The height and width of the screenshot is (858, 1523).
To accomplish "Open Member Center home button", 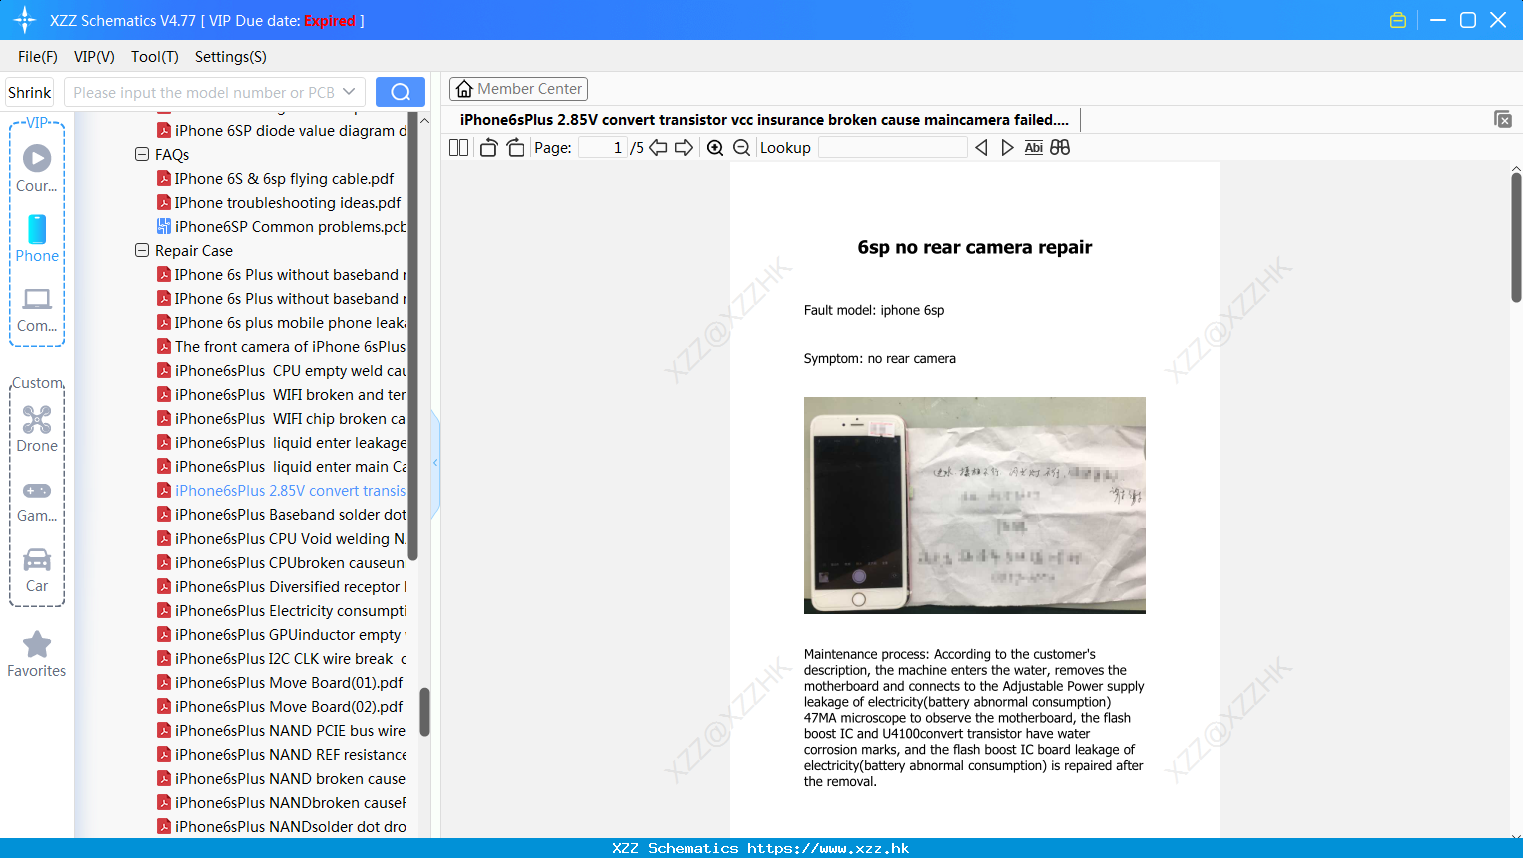I will click(x=518, y=89).
